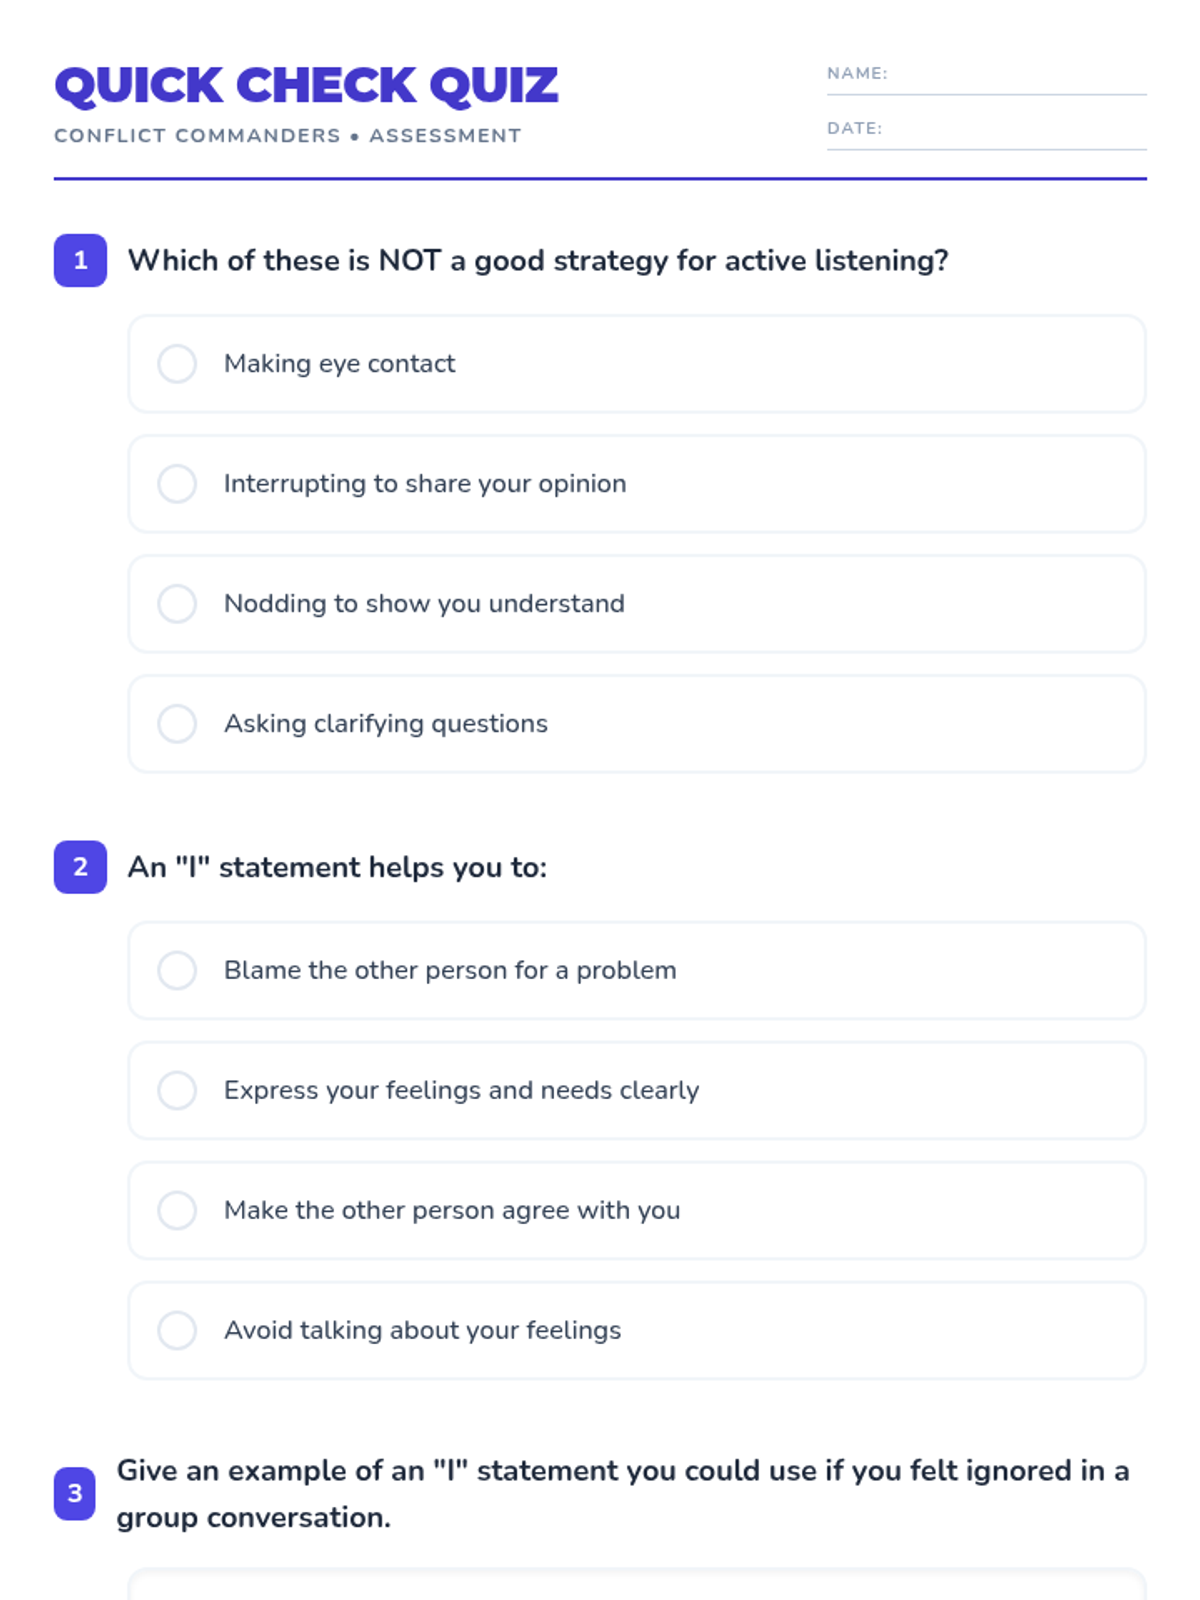Pick "Avoid talking about your feelings" option

pyautogui.click(x=177, y=1330)
